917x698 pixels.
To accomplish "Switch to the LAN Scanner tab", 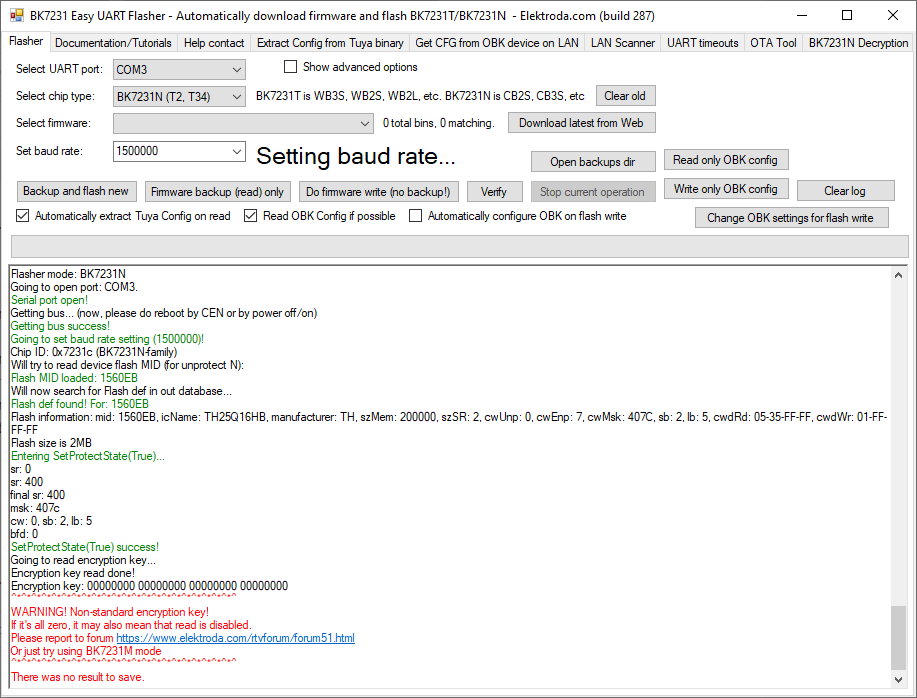I will [x=623, y=43].
